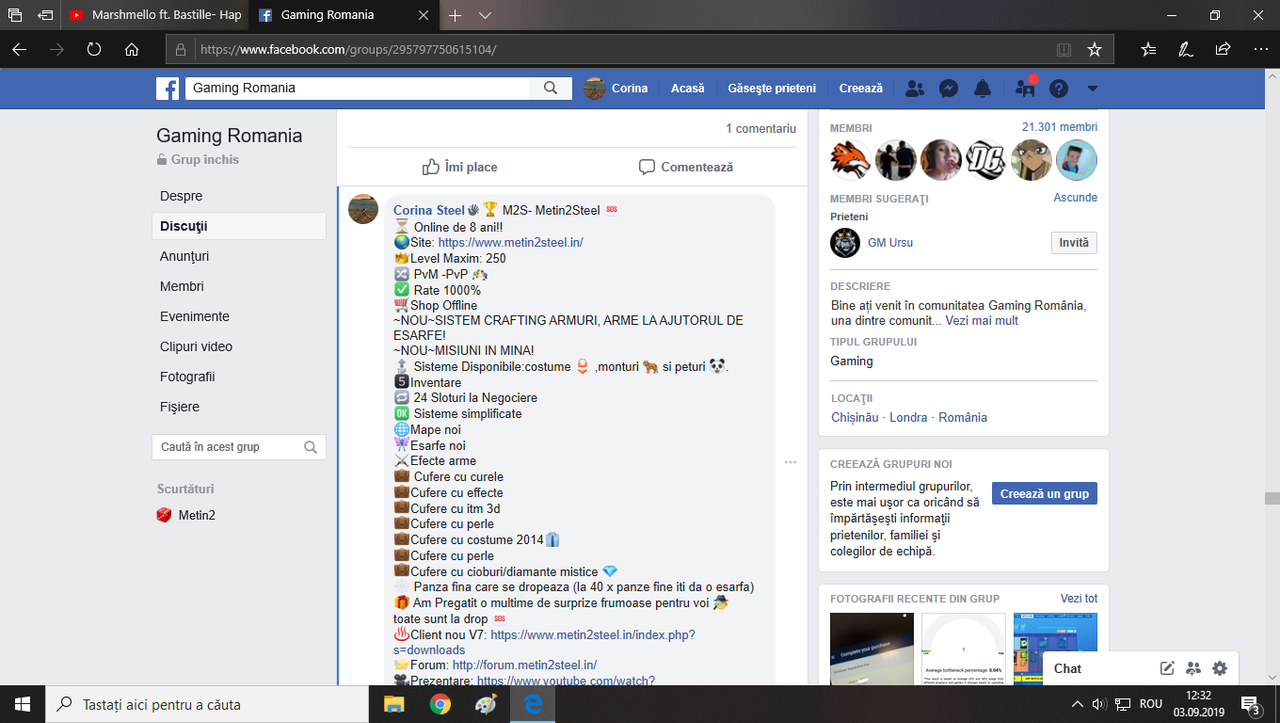The height and width of the screenshot is (723, 1280).
Task: Click the Îmi place button
Action: pyautogui.click(x=459, y=167)
